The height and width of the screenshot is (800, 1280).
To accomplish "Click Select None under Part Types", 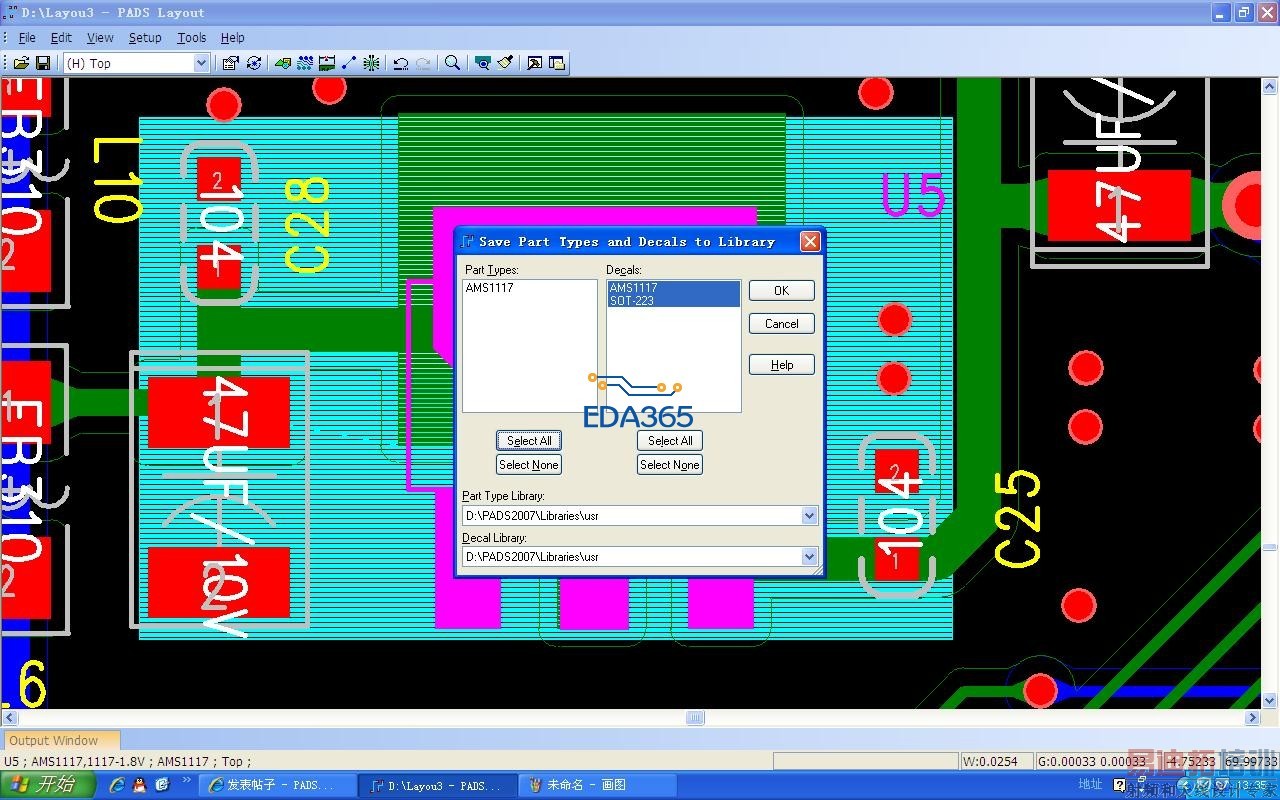I will pos(529,465).
